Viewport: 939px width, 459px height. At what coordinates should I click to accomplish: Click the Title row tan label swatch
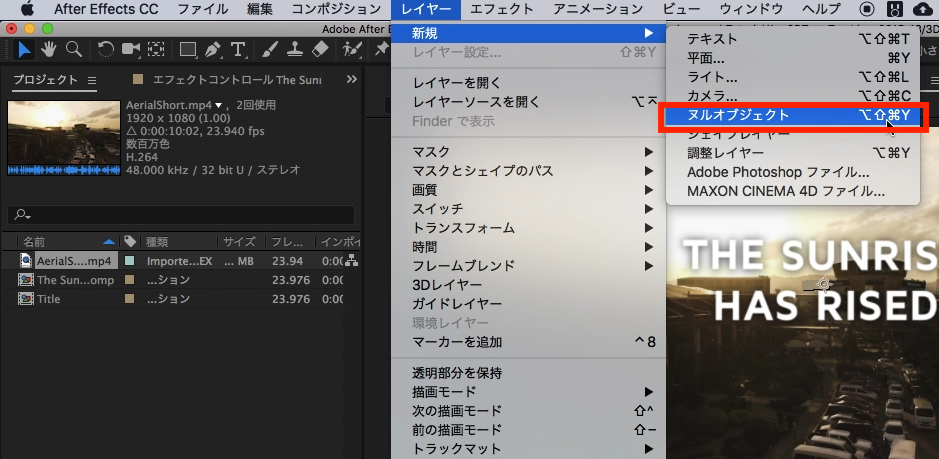129,298
